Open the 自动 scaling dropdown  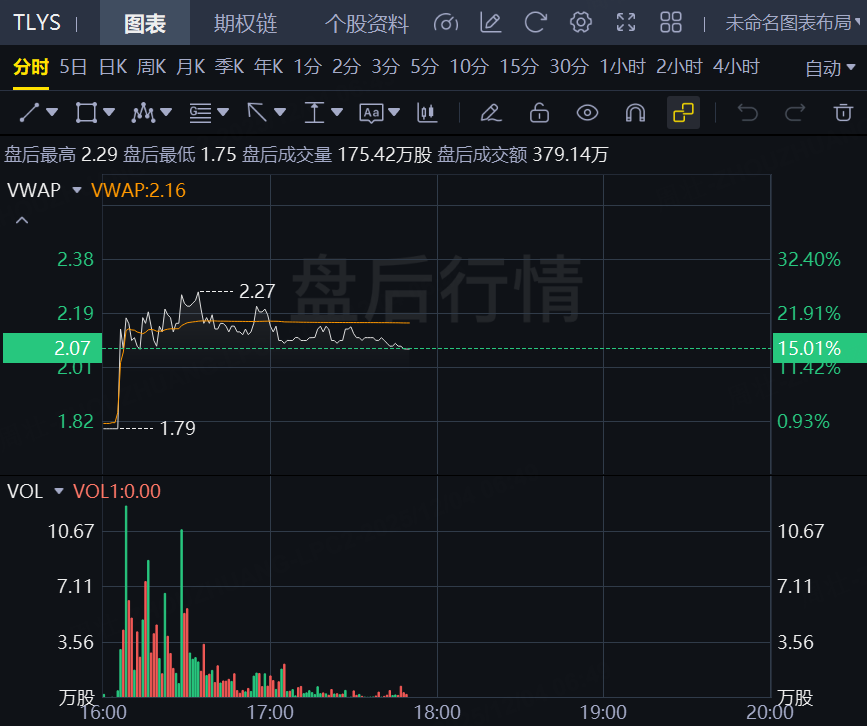tap(830, 68)
